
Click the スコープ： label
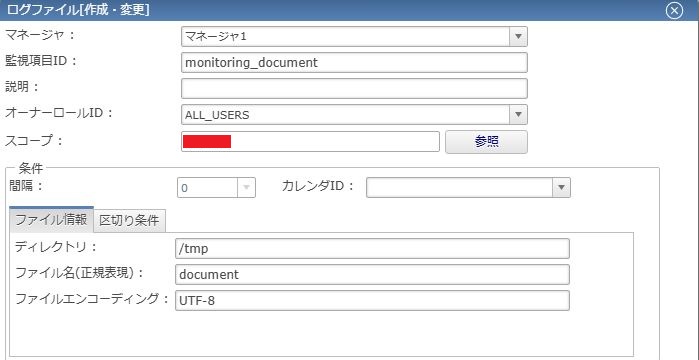pos(34,140)
